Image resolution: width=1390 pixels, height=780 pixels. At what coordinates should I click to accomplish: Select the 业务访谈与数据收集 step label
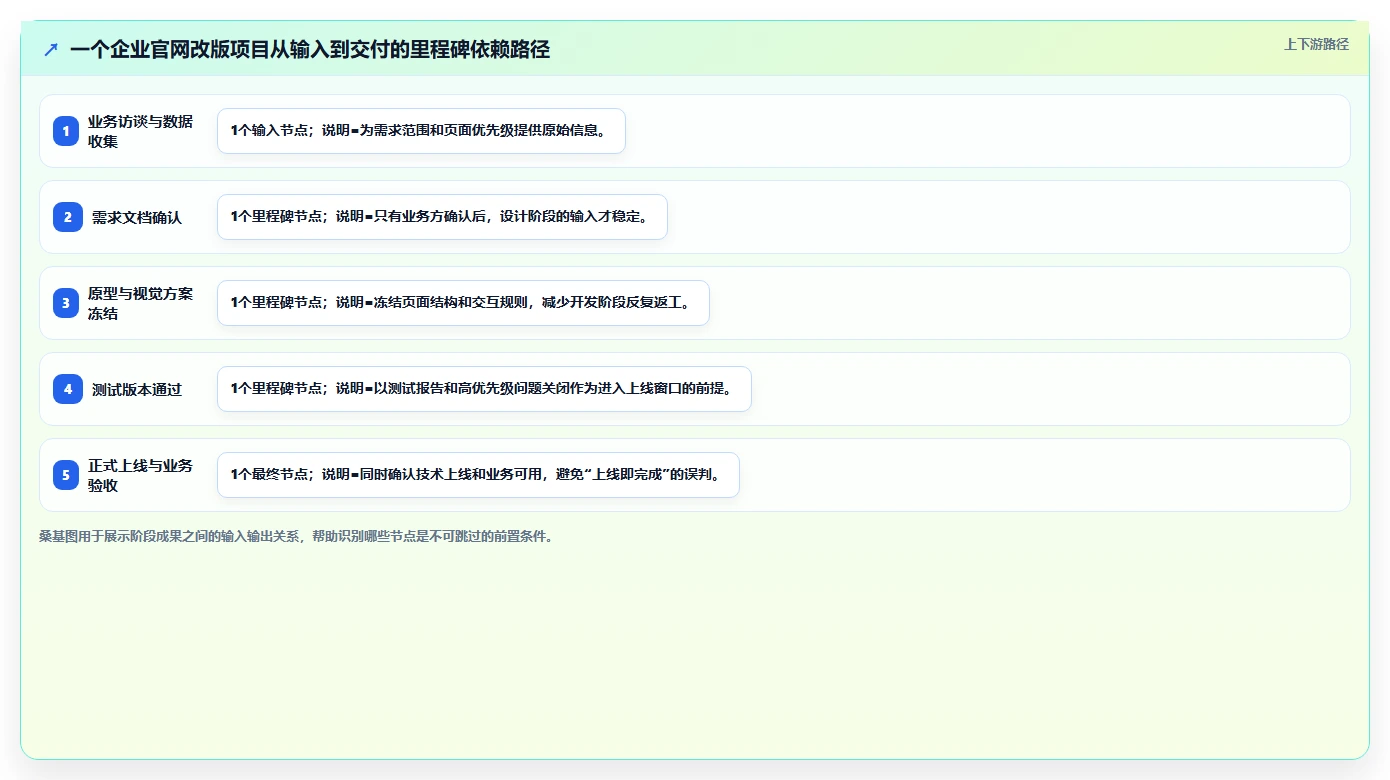coord(141,131)
